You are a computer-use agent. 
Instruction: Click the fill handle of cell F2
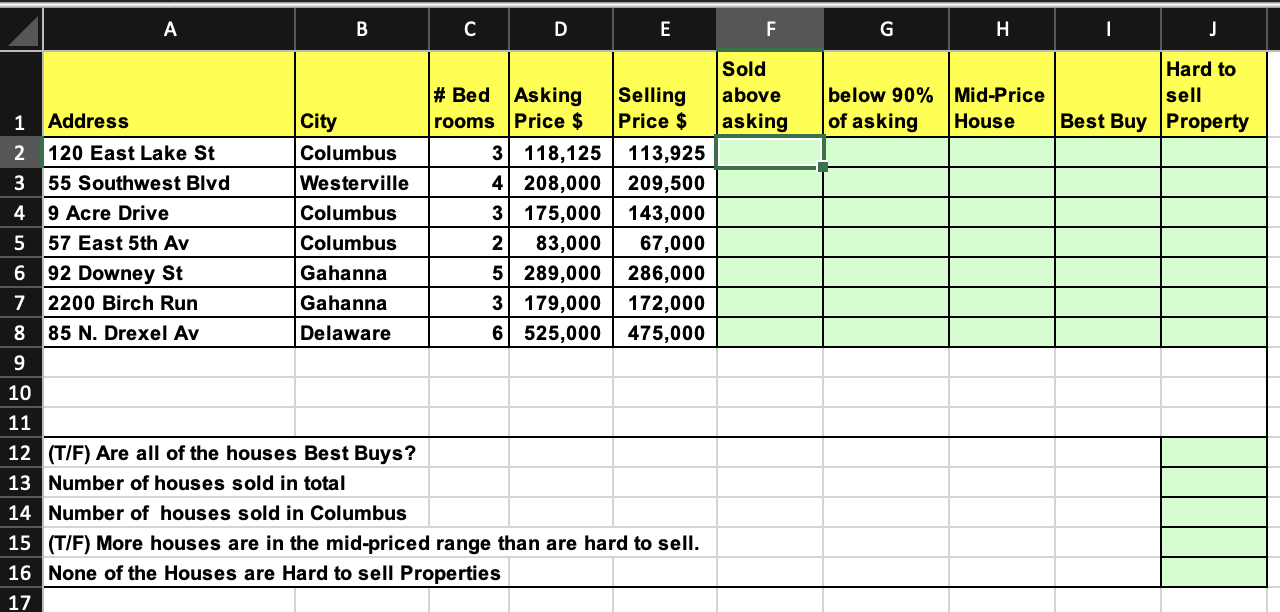tap(822, 168)
